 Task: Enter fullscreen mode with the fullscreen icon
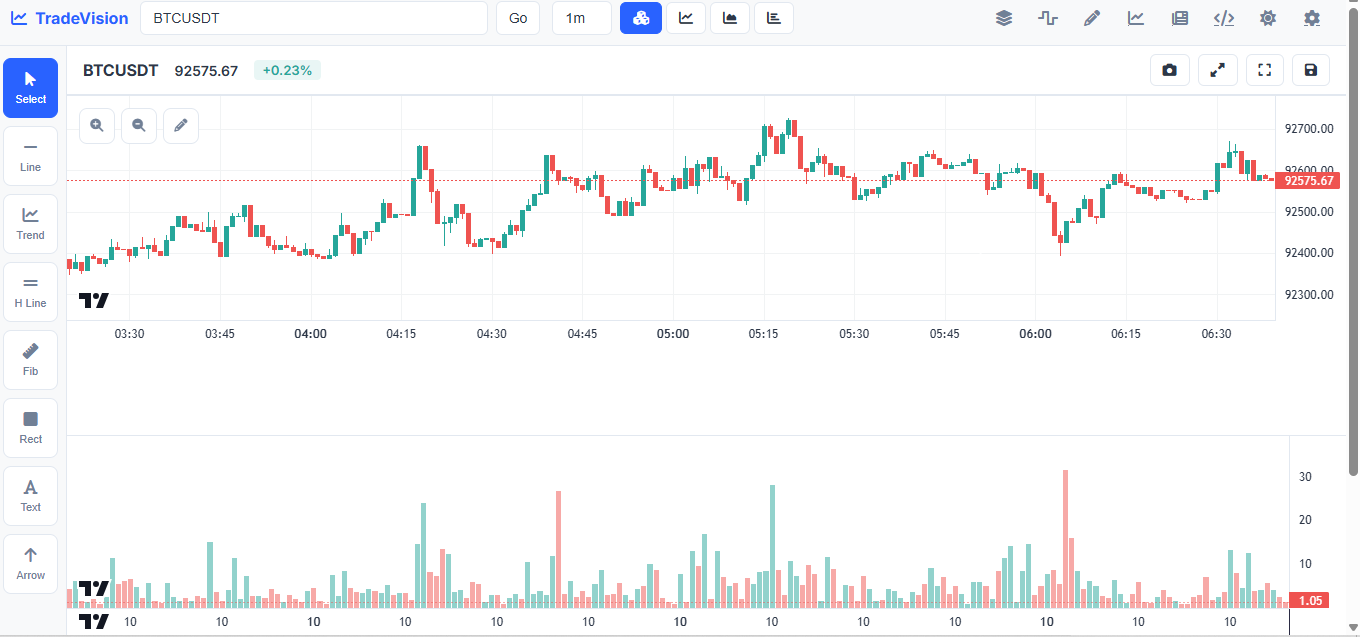1264,70
